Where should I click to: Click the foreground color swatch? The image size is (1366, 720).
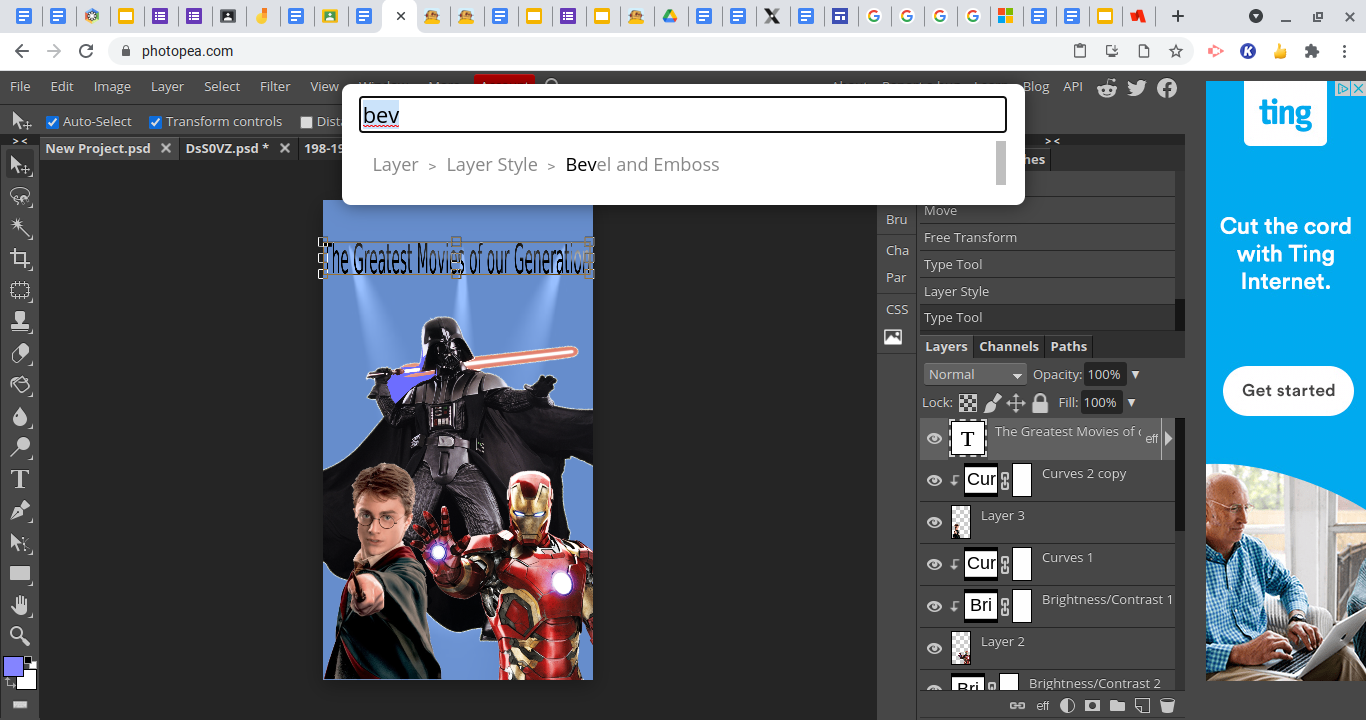14,667
